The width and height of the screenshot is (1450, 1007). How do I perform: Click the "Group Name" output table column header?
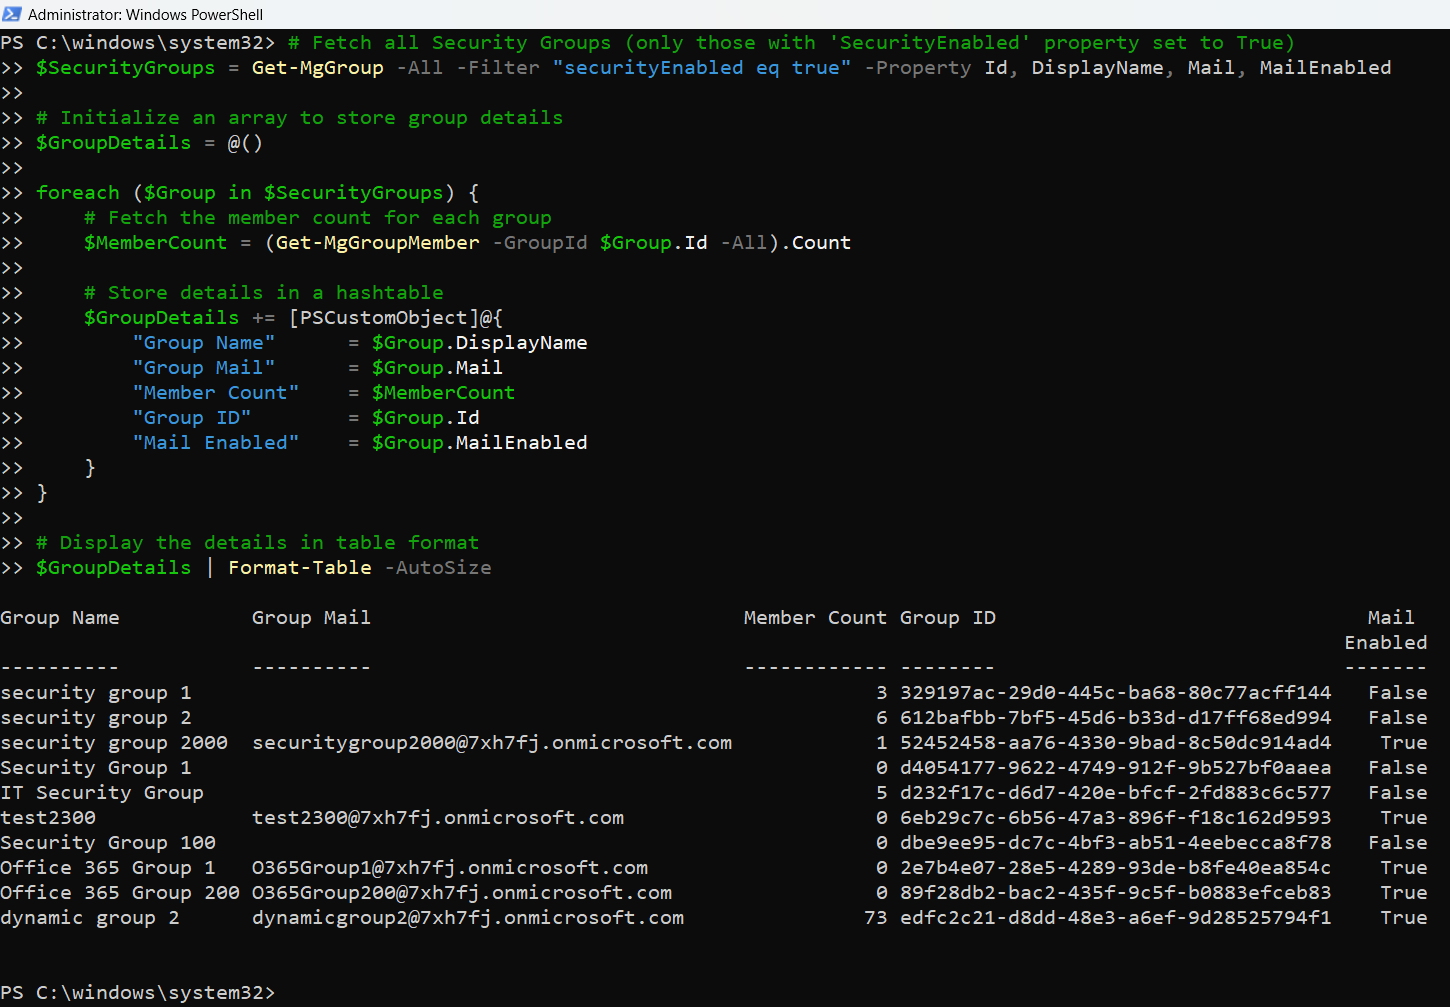[60, 618]
